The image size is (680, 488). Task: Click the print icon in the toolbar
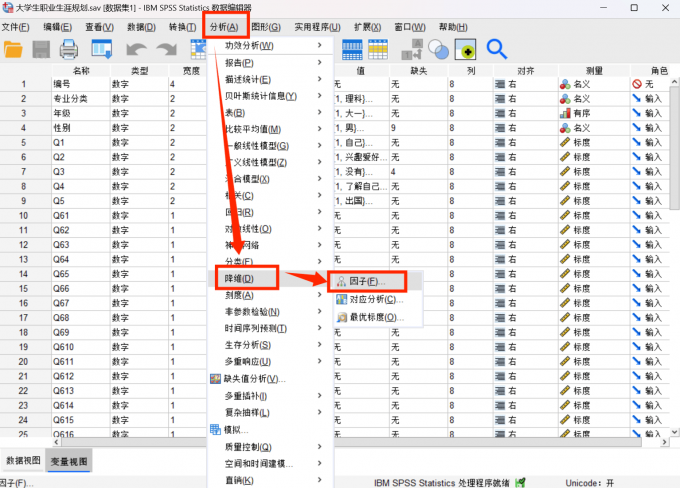click(69, 49)
